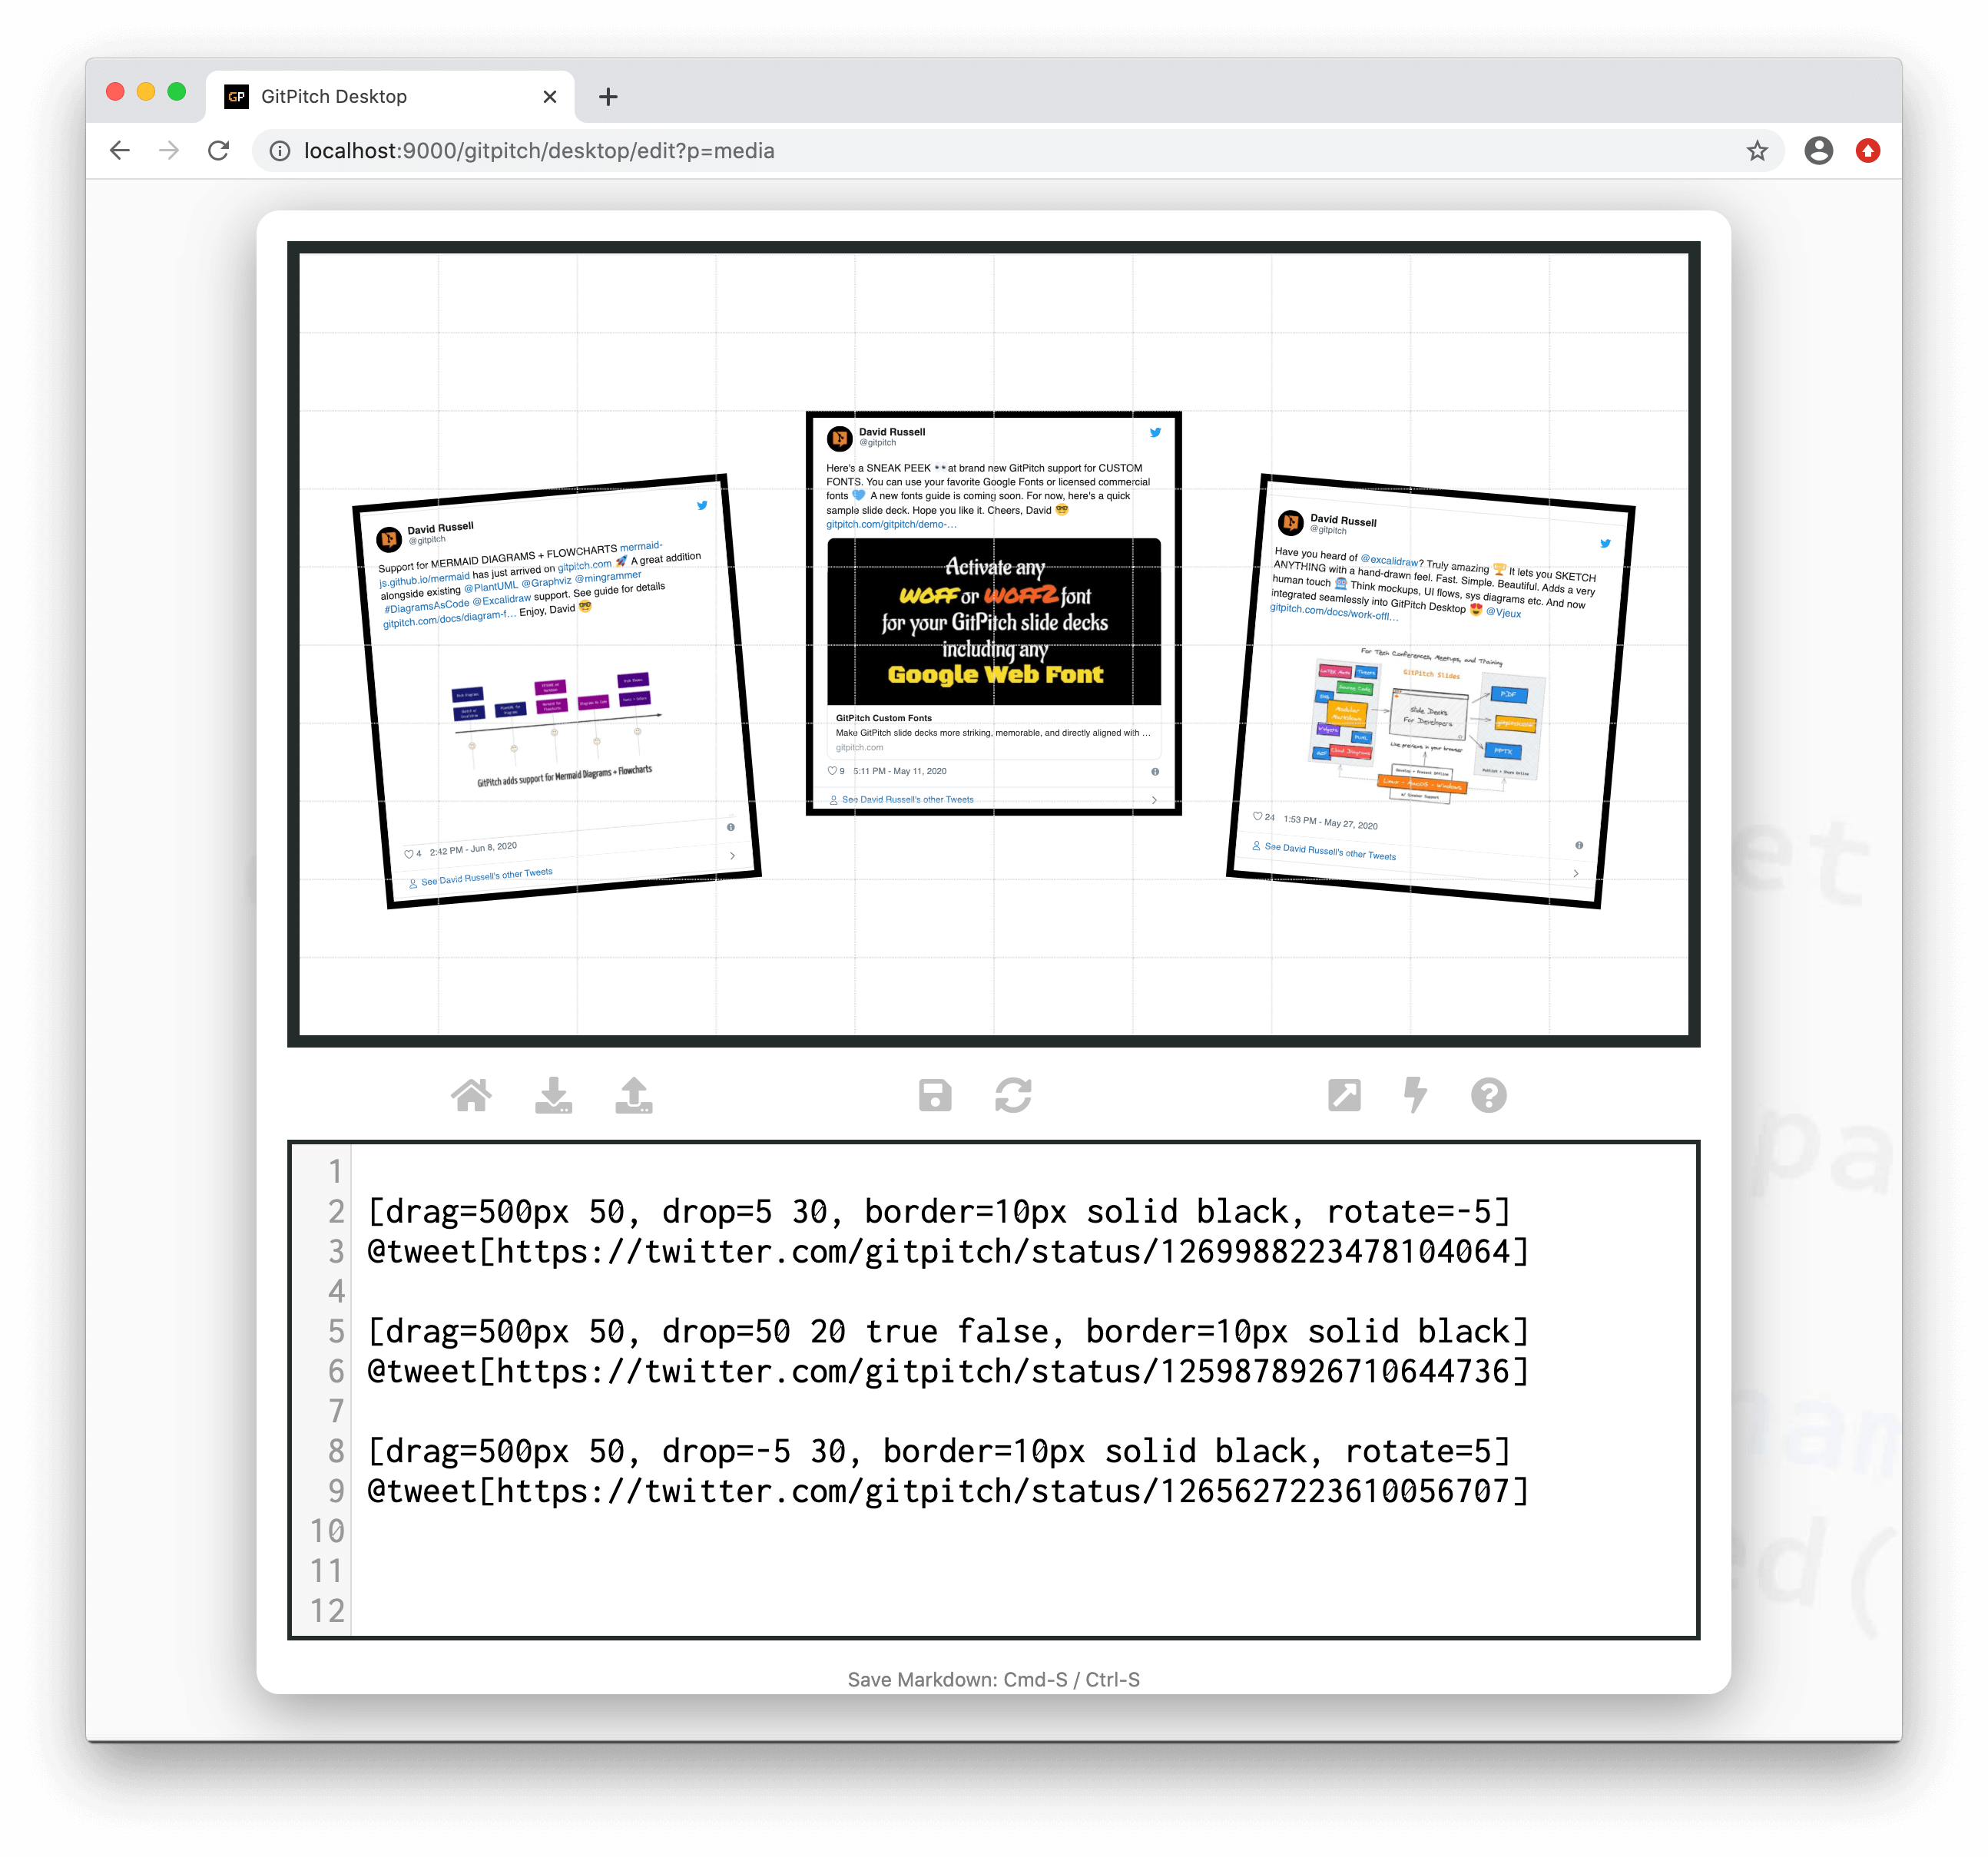This screenshot has width=1988, height=1857.
Task: Click the home icon in the toolbar
Action: [471, 1095]
